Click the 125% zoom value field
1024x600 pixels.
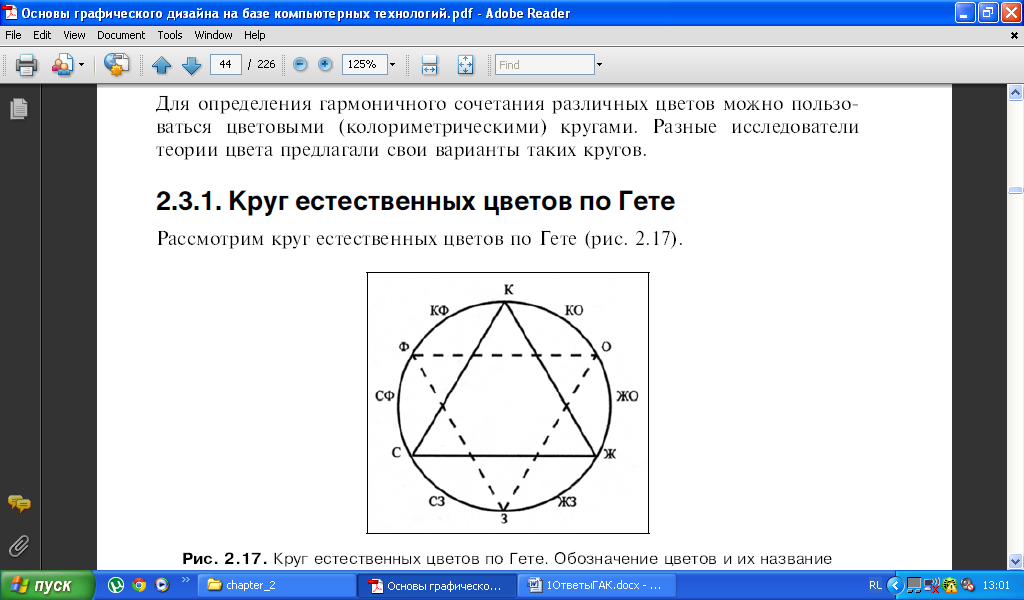click(x=364, y=64)
